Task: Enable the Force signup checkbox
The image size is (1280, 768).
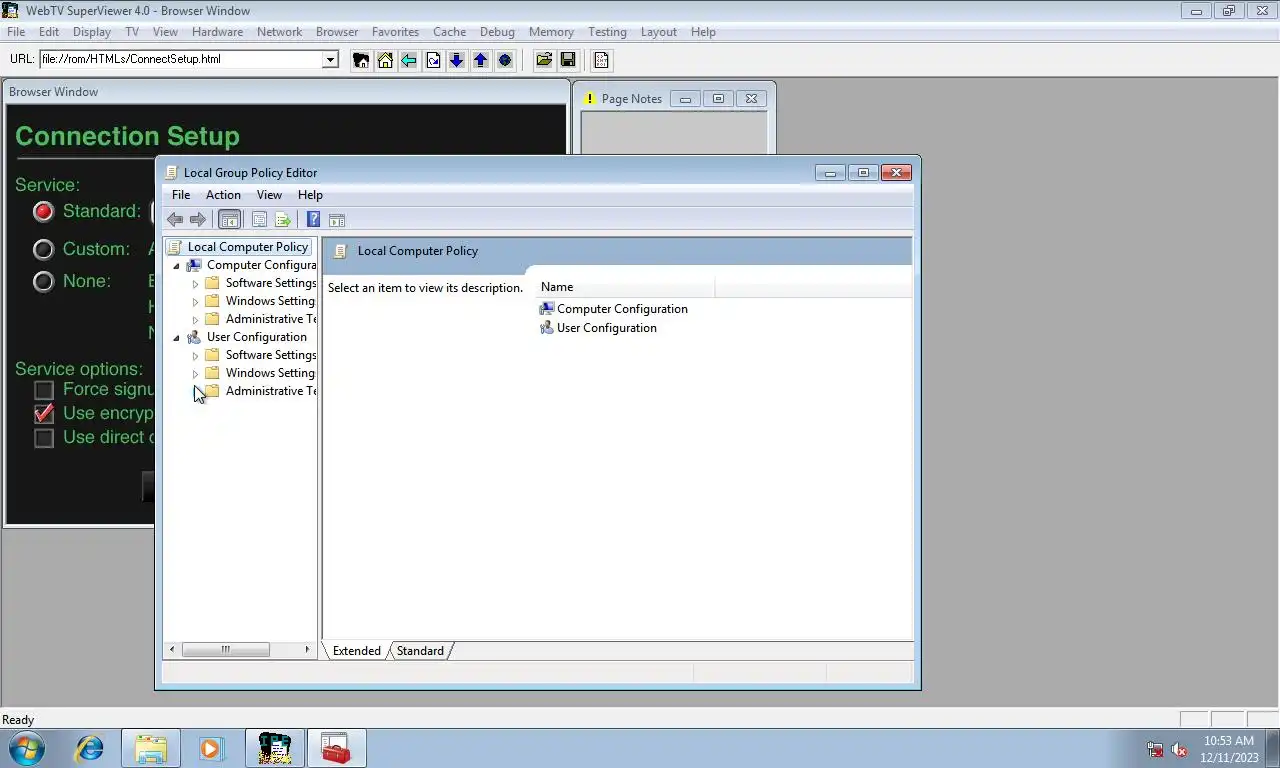Action: point(44,390)
